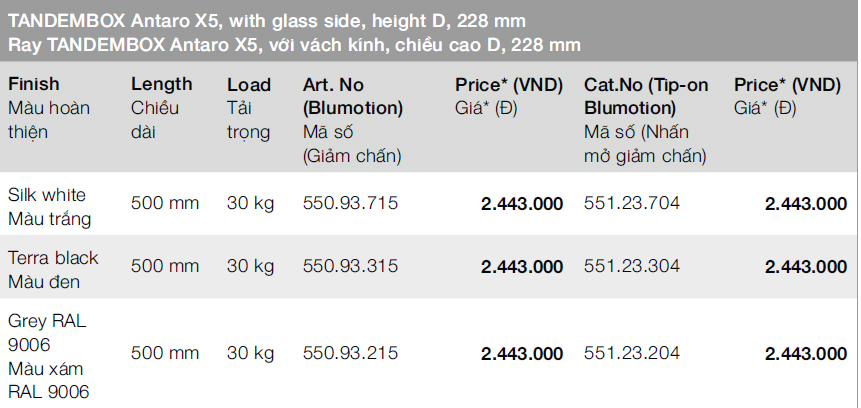Click the Blumotion price in Grey RAL 9006 row
Screen dimensions: 861x408
(x=521, y=354)
